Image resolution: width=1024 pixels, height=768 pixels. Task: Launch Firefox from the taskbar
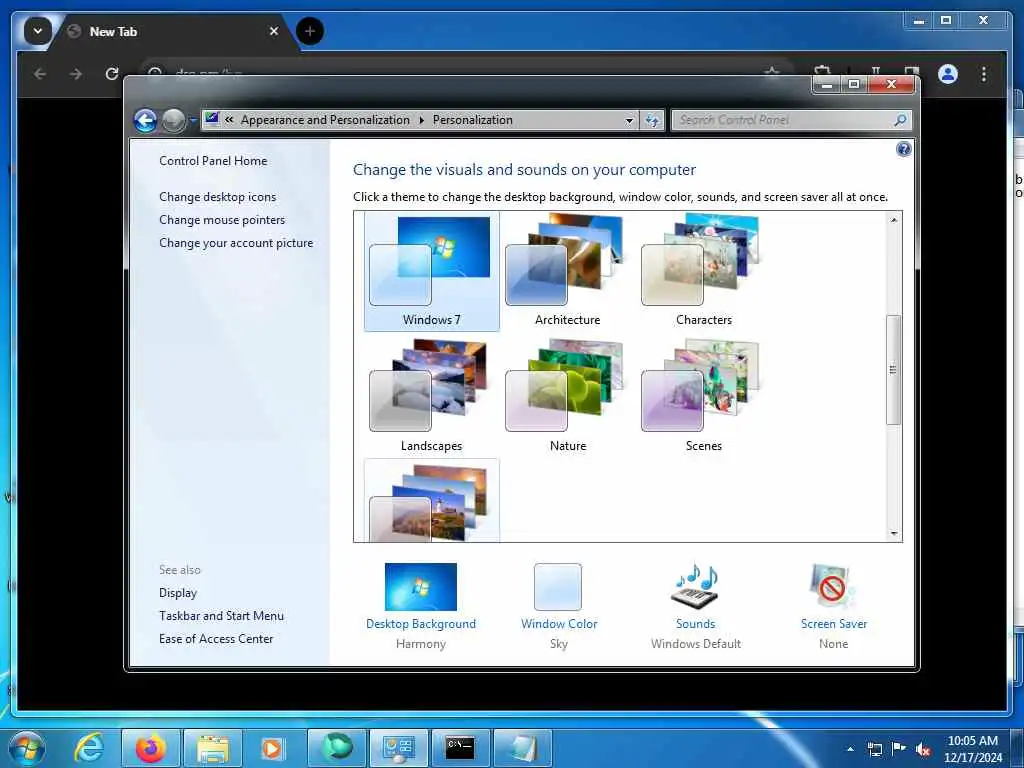click(150, 748)
